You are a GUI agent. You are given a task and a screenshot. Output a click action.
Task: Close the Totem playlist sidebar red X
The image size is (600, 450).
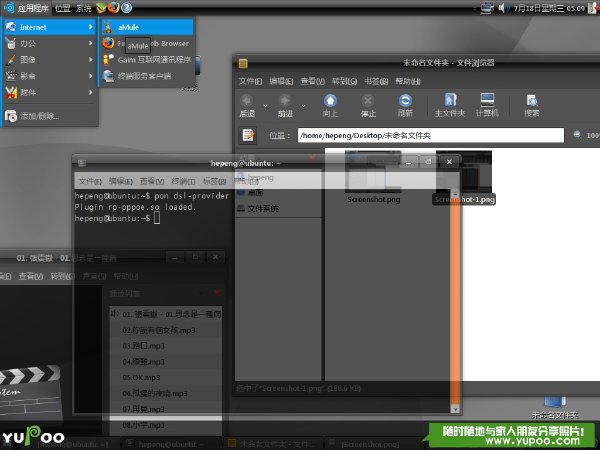click(x=217, y=293)
